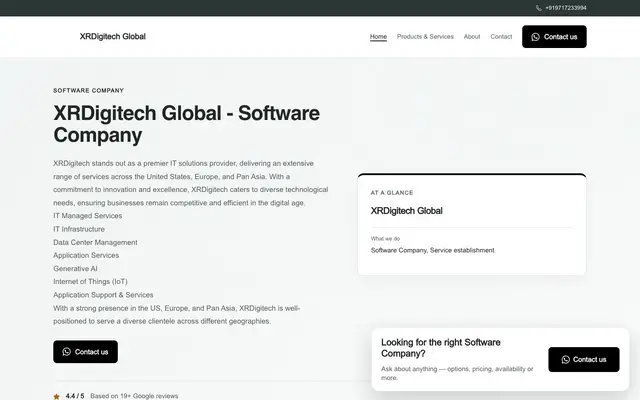Click Contact us in floating popup

(x=584, y=360)
